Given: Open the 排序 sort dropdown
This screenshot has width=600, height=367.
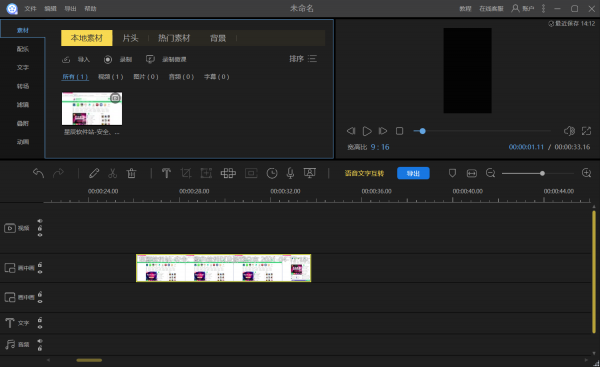Looking at the screenshot, I should coord(303,59).
